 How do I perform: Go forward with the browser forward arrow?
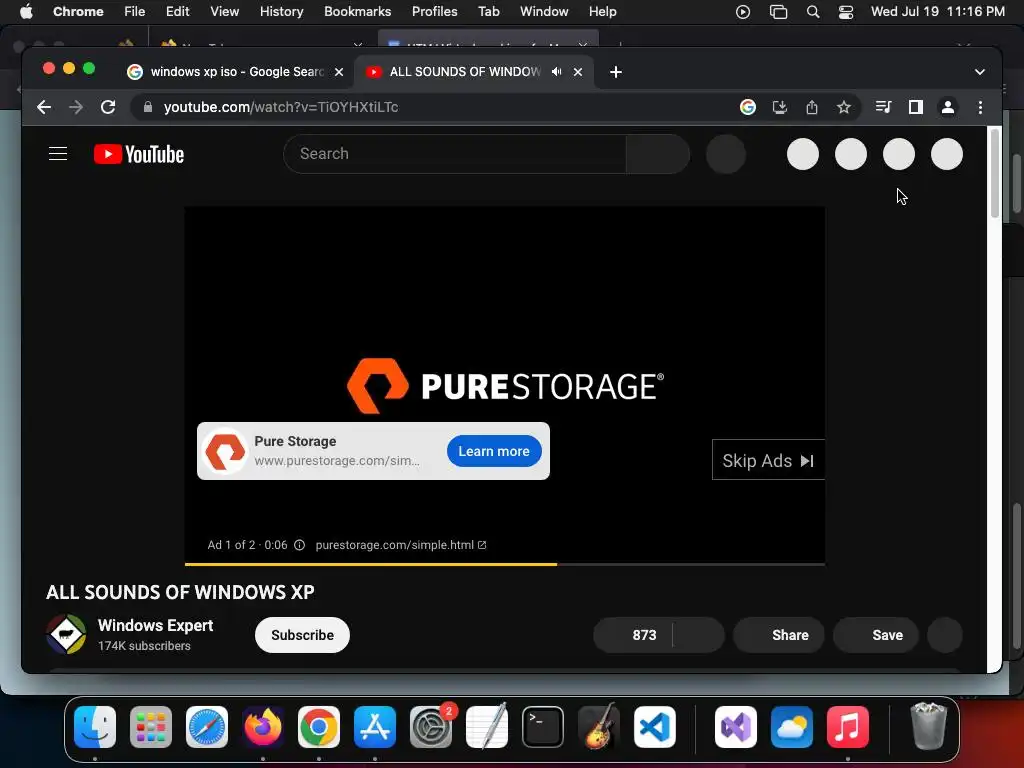click(76, 107)
